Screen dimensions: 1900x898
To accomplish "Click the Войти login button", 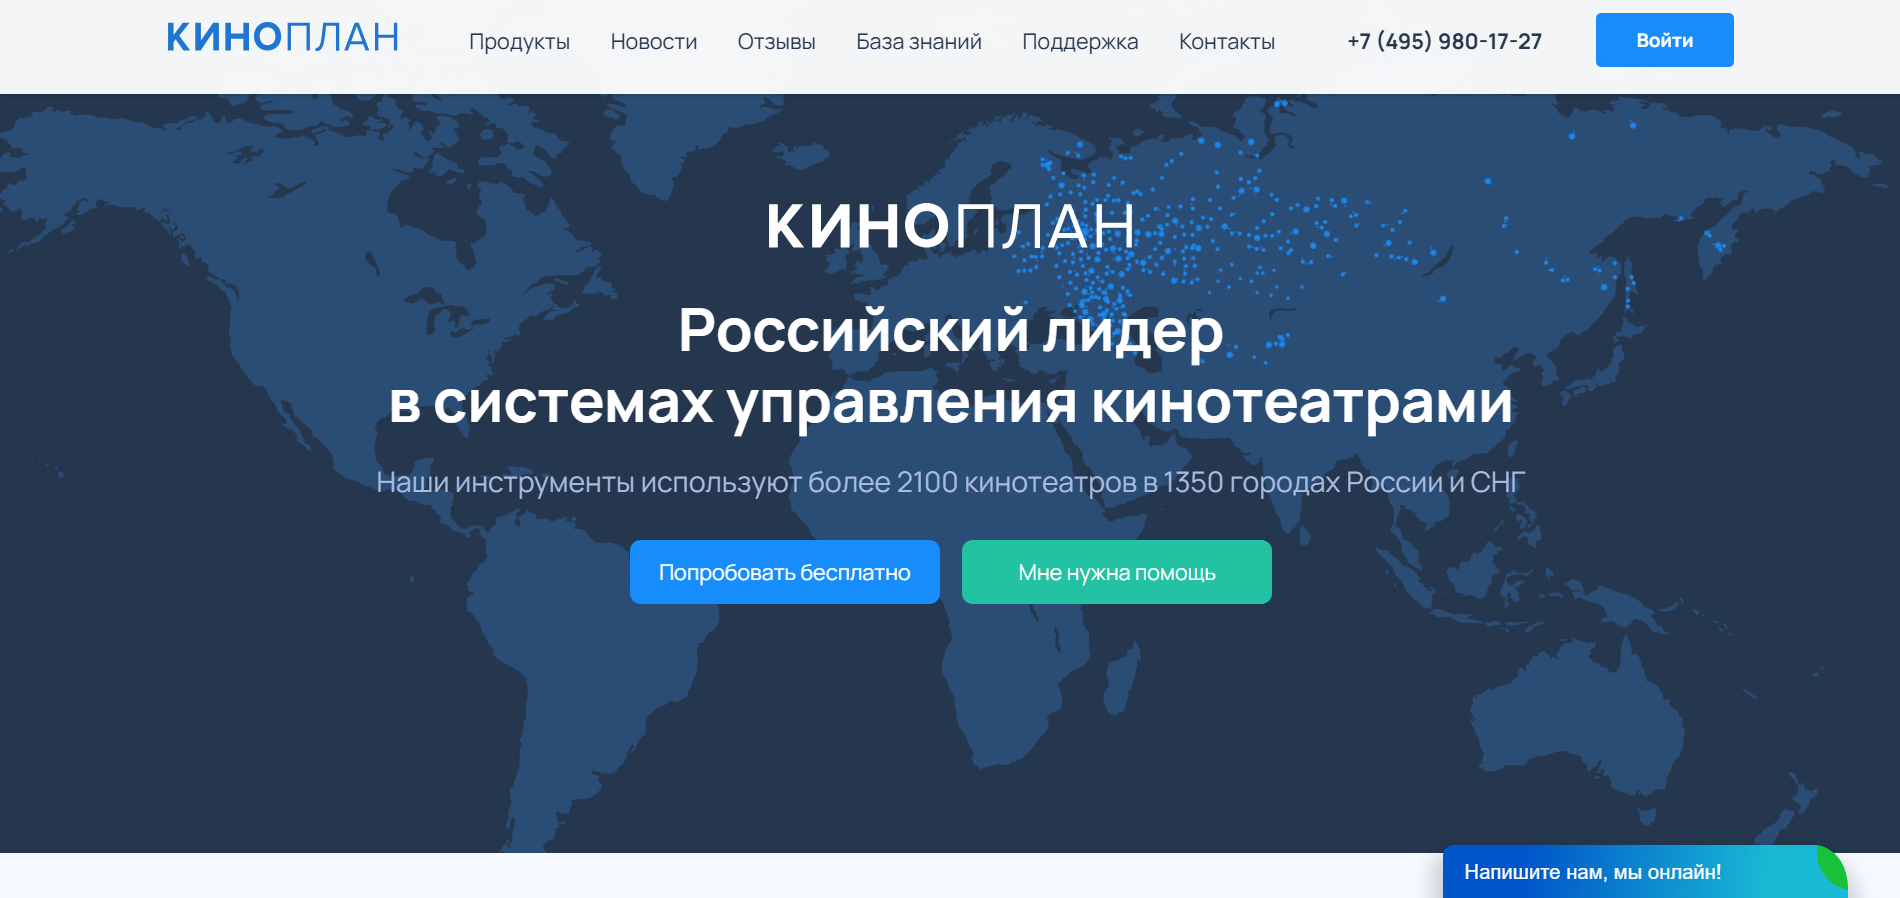I will (x=1665, y=40).
